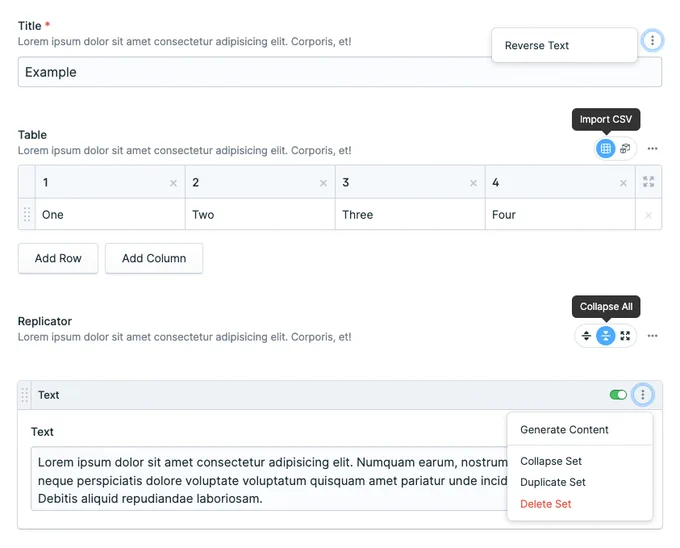Click the row drag handle beside One
This screenshot has width=680, height=548.
tap(26, 214)
